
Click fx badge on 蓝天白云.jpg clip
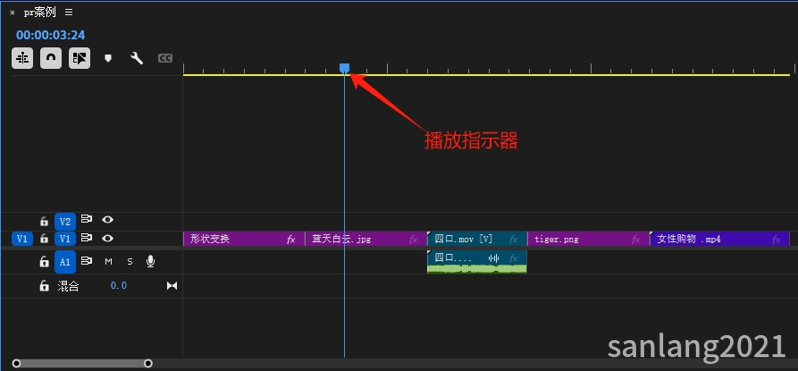pos(414,239)
